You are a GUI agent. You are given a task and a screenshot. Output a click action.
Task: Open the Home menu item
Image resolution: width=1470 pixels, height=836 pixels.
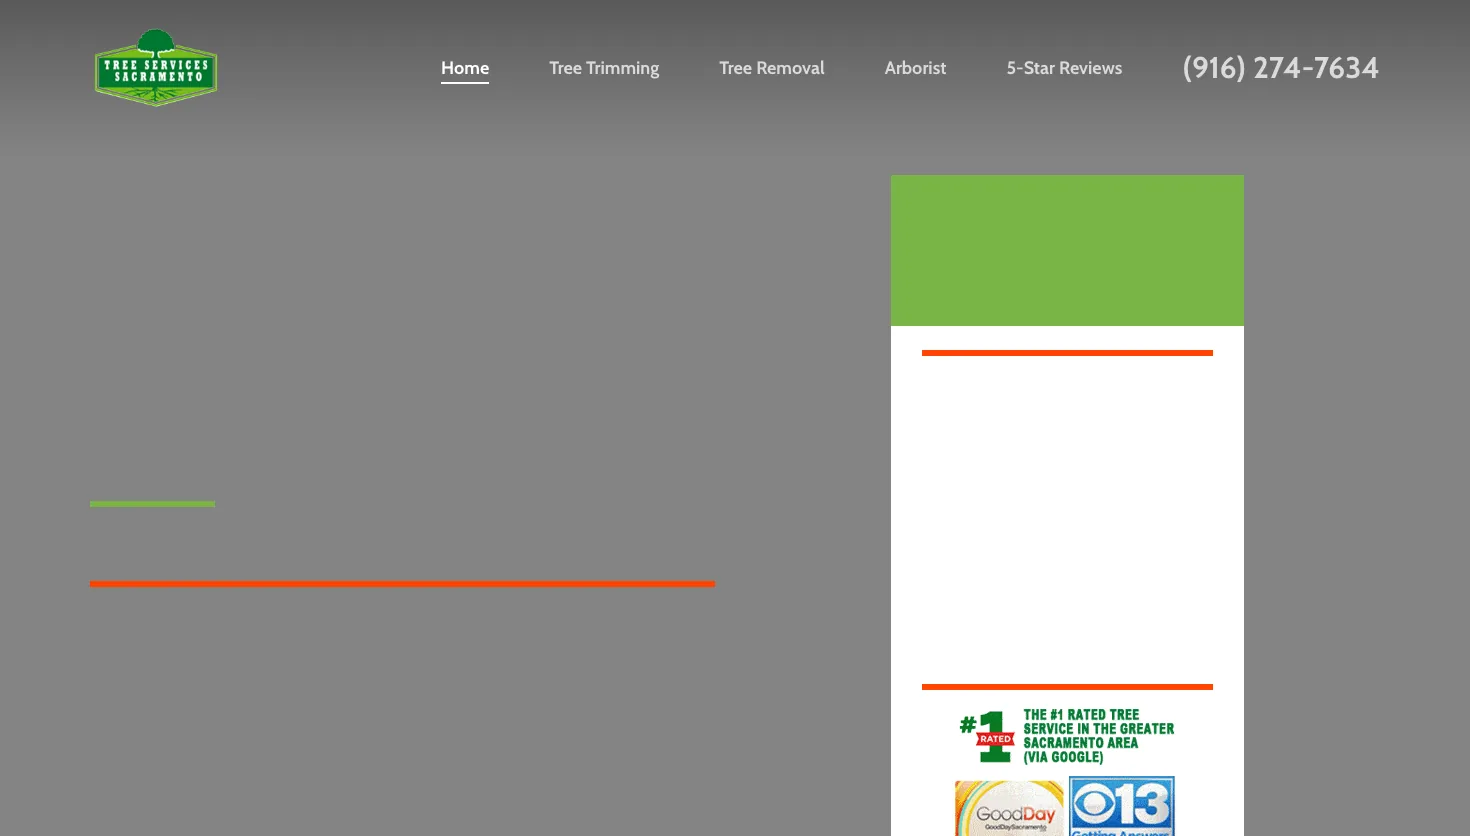click(x=465, y=68)
